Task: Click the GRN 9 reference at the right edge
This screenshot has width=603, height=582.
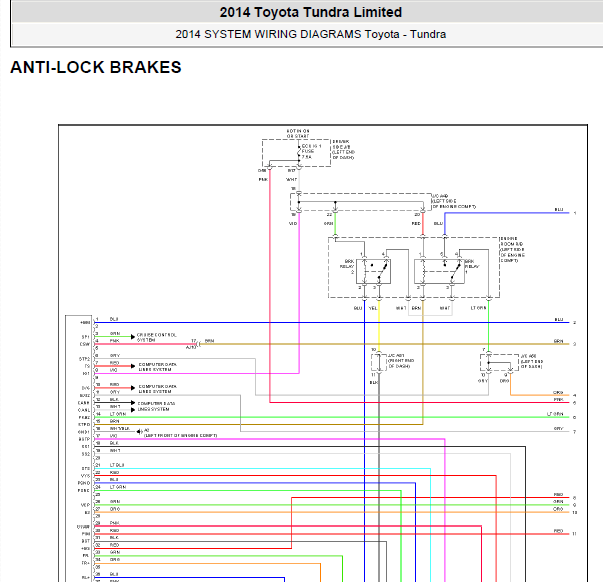Action: [565, 503]
